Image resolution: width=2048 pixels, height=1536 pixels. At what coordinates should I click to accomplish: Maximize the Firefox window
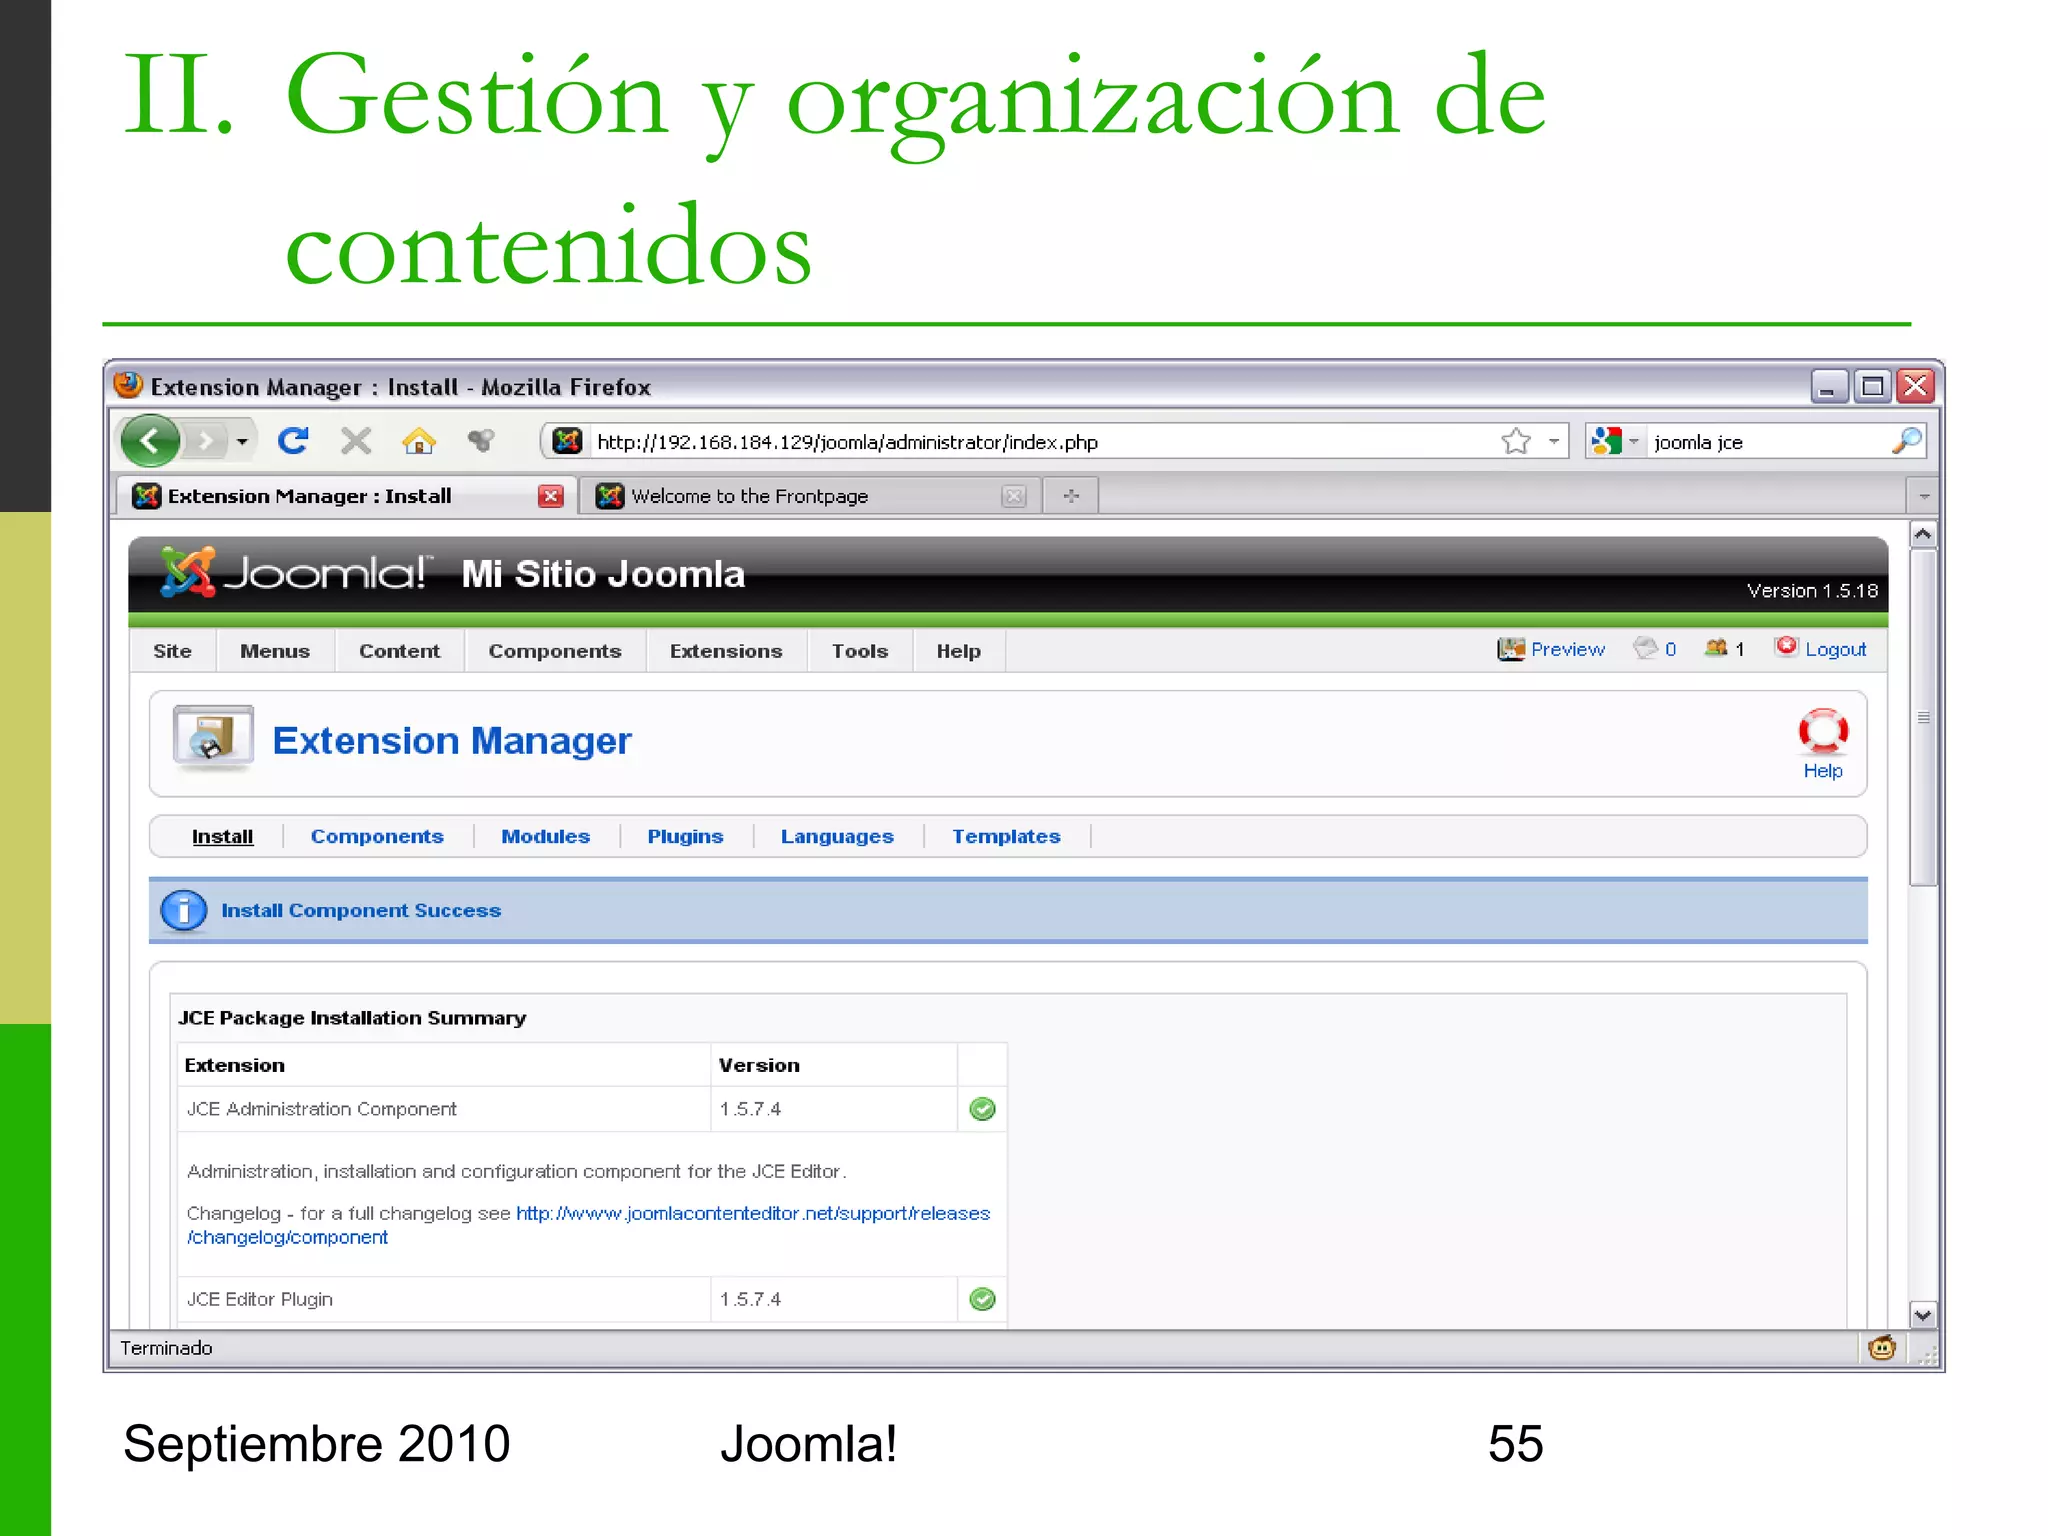pyautogui.click(x=1872, y=386)
